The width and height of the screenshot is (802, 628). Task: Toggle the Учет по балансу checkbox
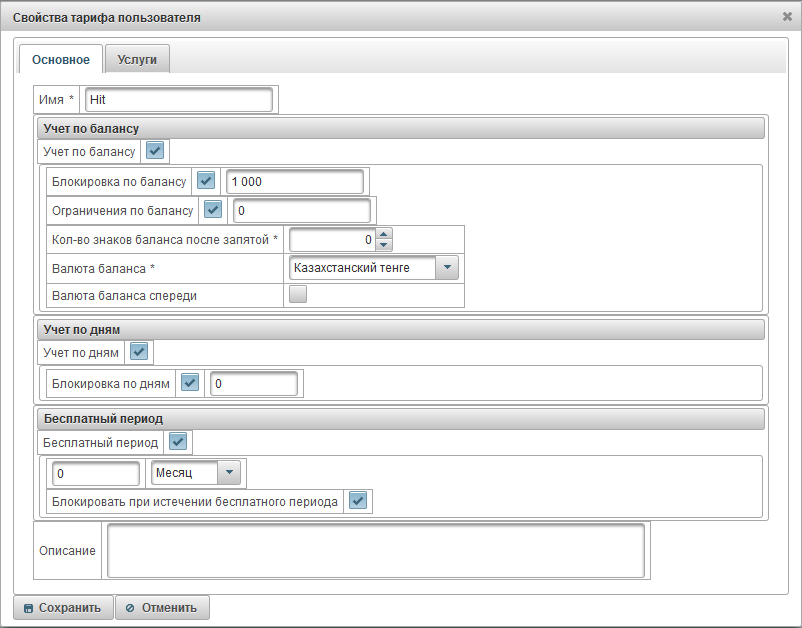pyautogui.click(x=155, y=151)
